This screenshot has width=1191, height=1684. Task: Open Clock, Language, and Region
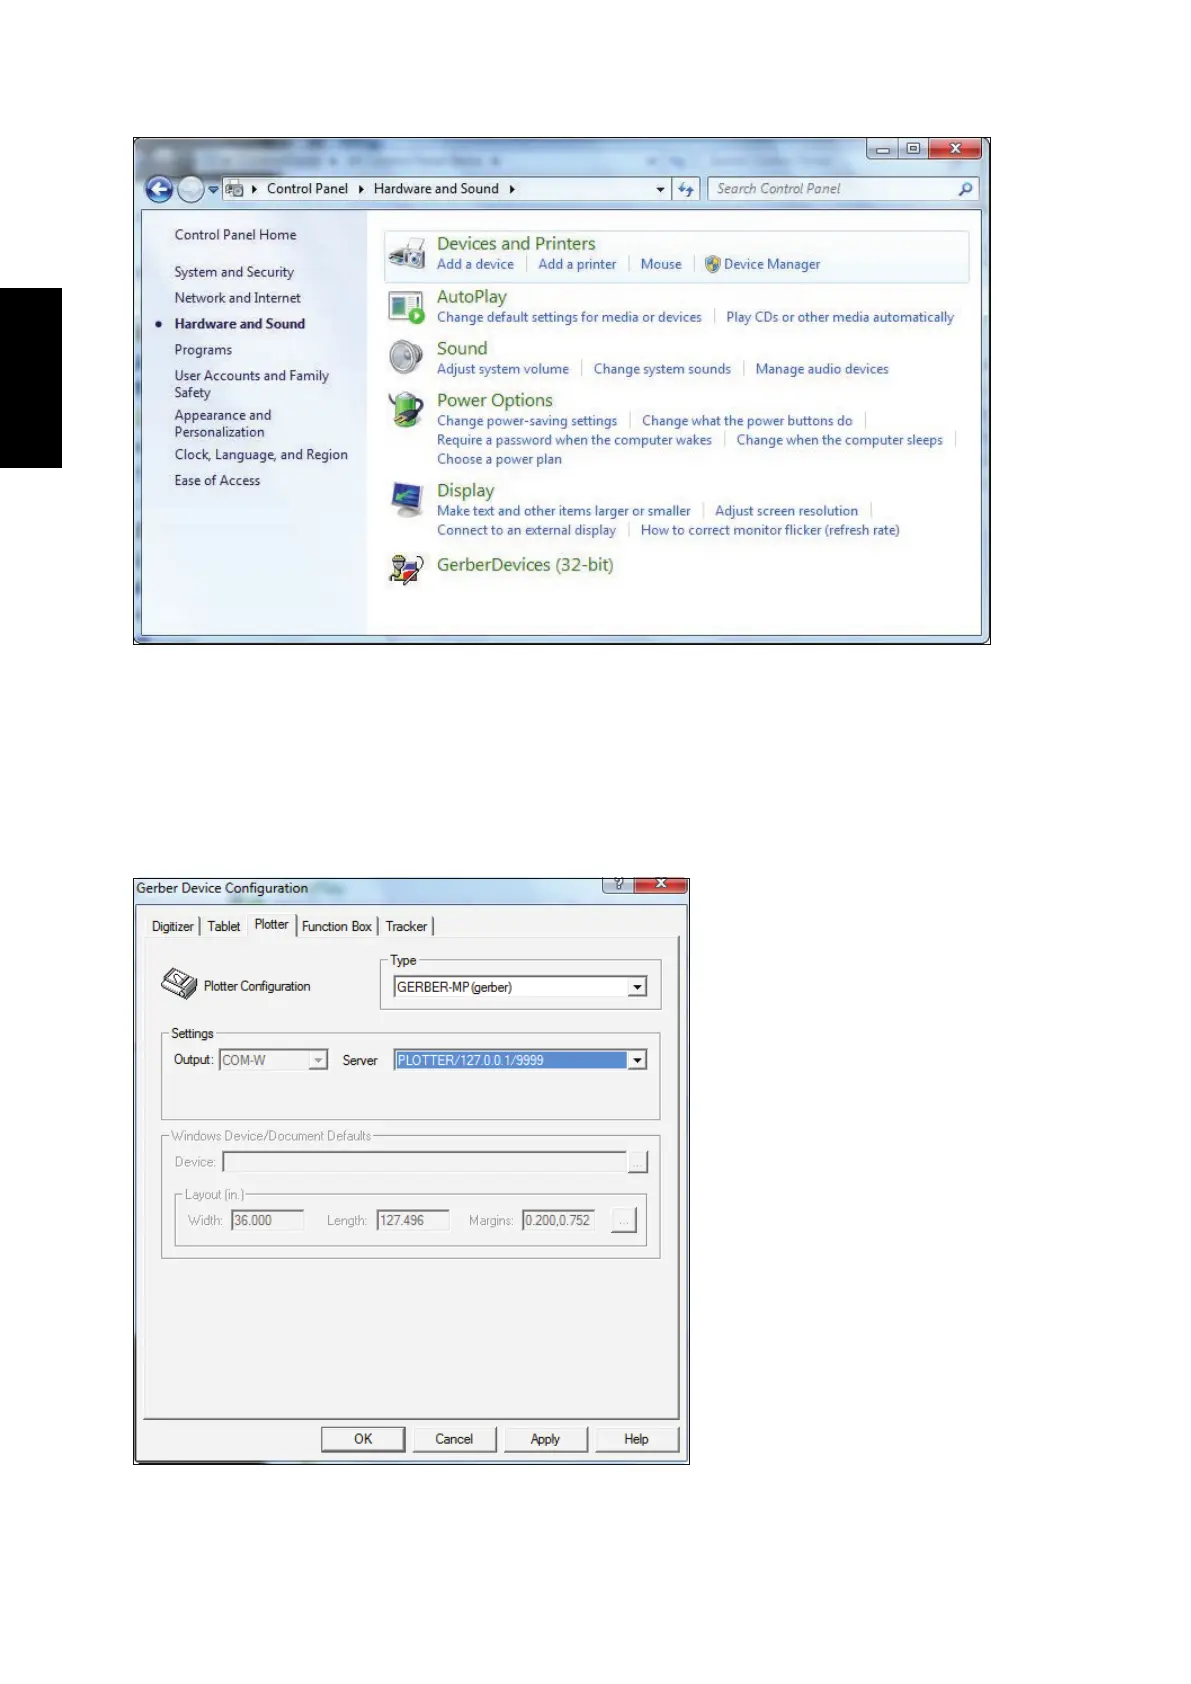click(261, 455)
